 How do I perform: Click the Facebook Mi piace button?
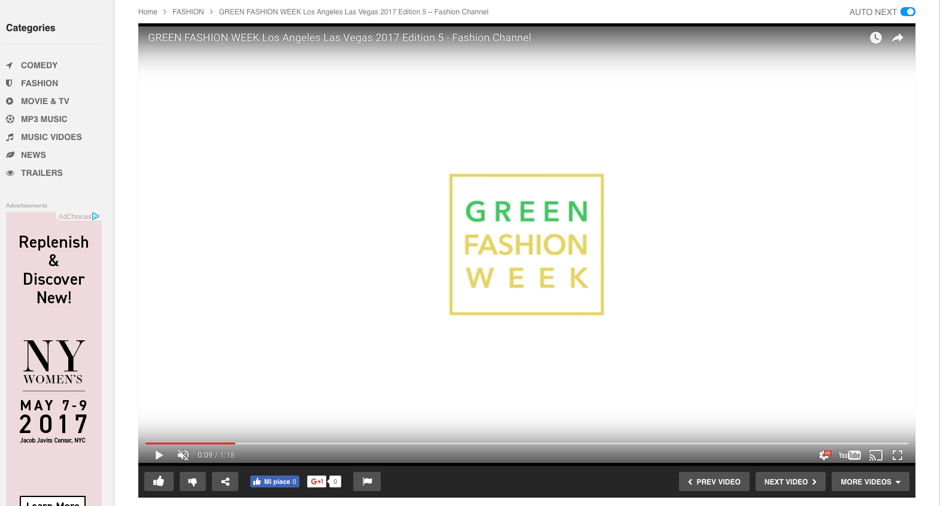tap(275, 481)
